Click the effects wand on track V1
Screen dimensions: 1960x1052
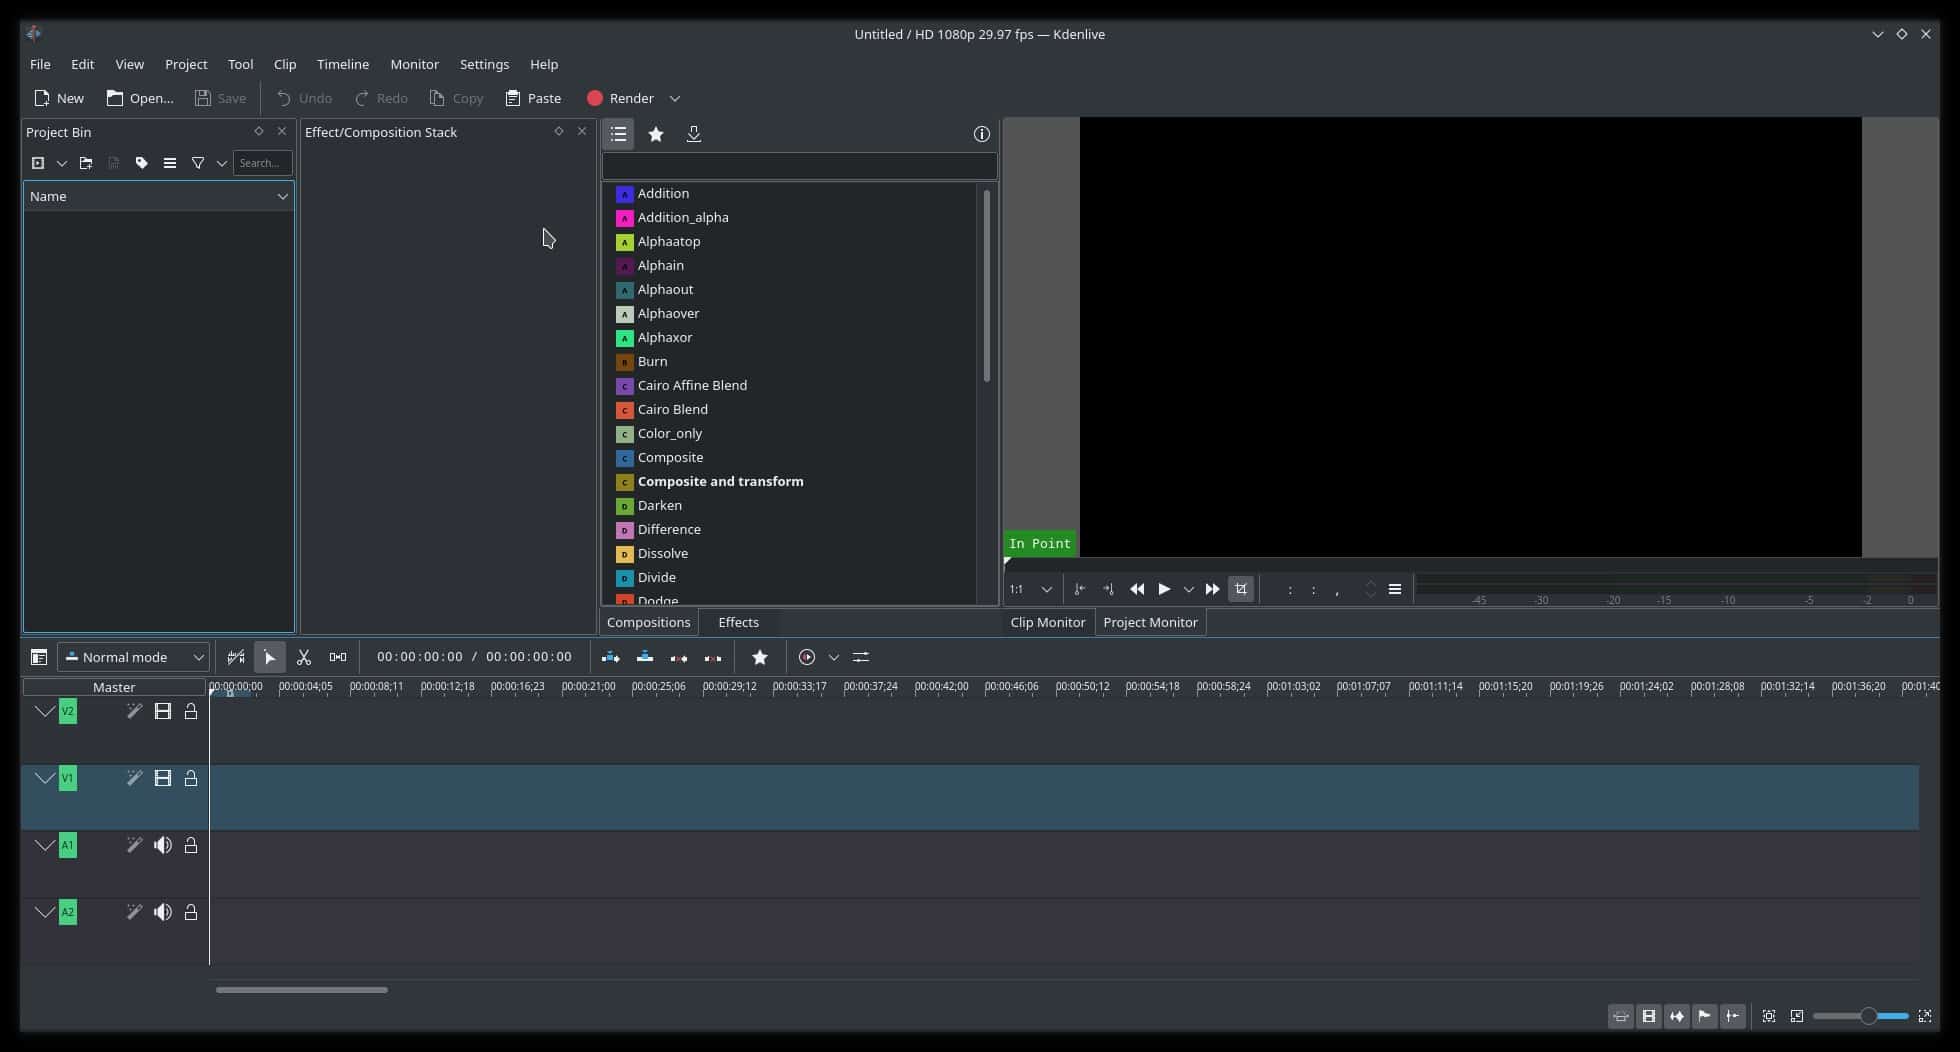(x=134, y=778)
